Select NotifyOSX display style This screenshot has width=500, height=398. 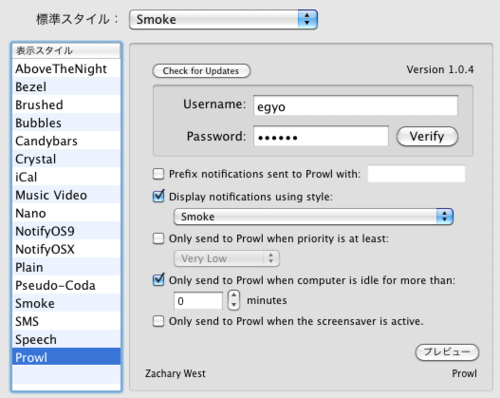(x=66, y=249)
